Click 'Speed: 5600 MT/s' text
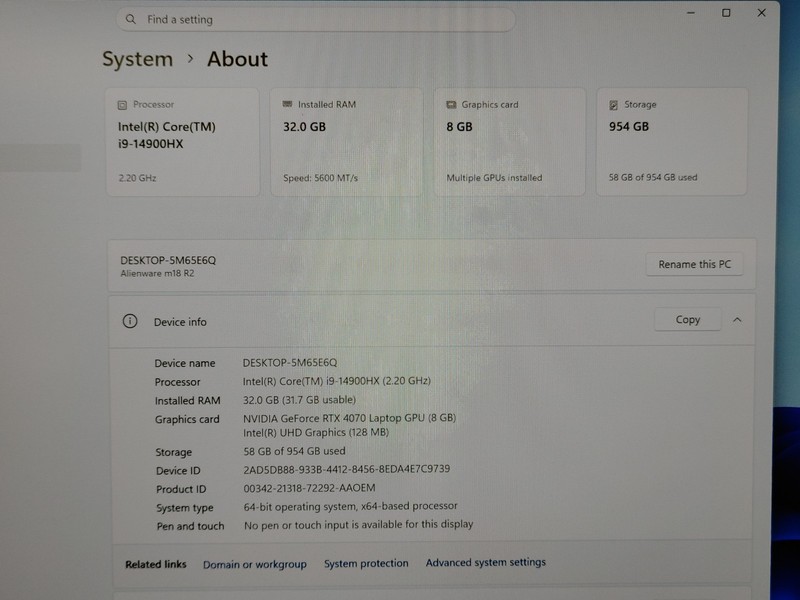Image resolution: width=800 pixels, height=600 pixels. point(320,178)
